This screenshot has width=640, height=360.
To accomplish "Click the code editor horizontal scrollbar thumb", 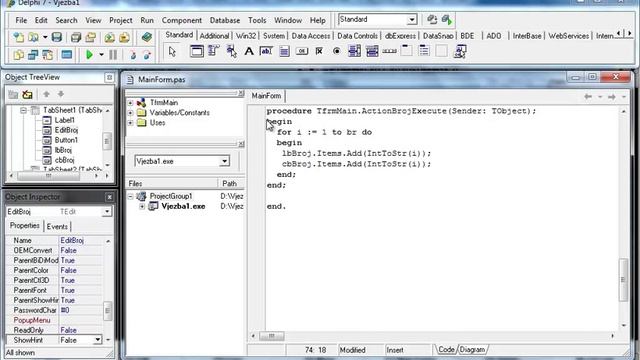I will pyautogui.click(x=271, y=336).
